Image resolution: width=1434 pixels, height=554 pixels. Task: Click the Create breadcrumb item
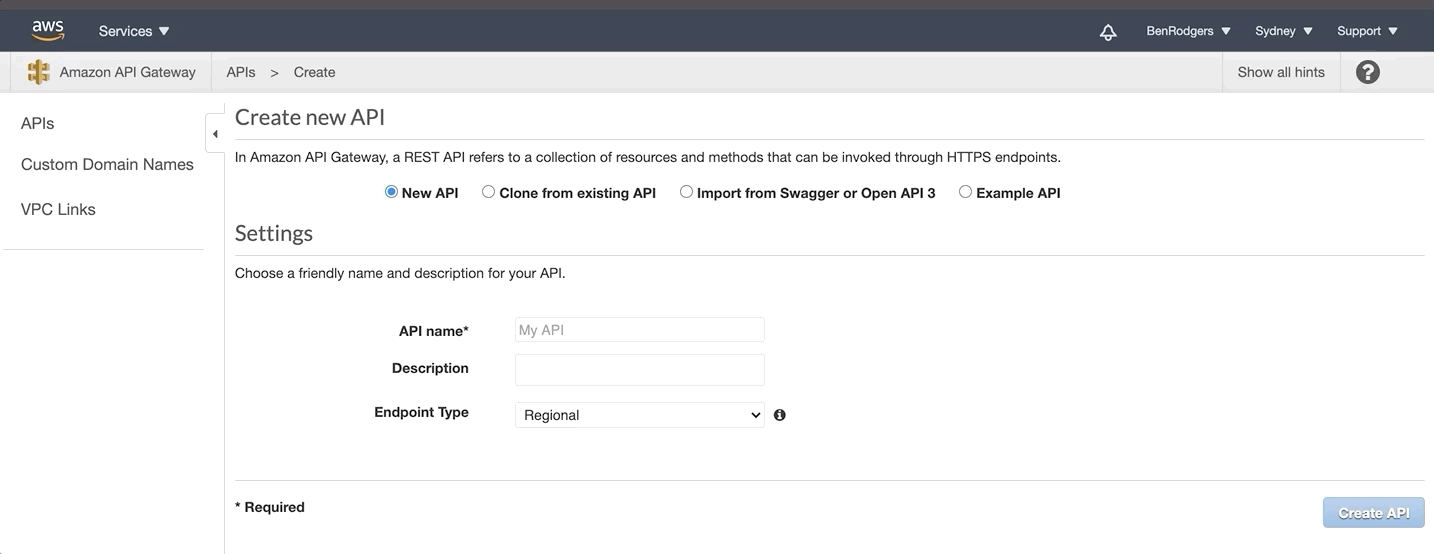[314, 72]
